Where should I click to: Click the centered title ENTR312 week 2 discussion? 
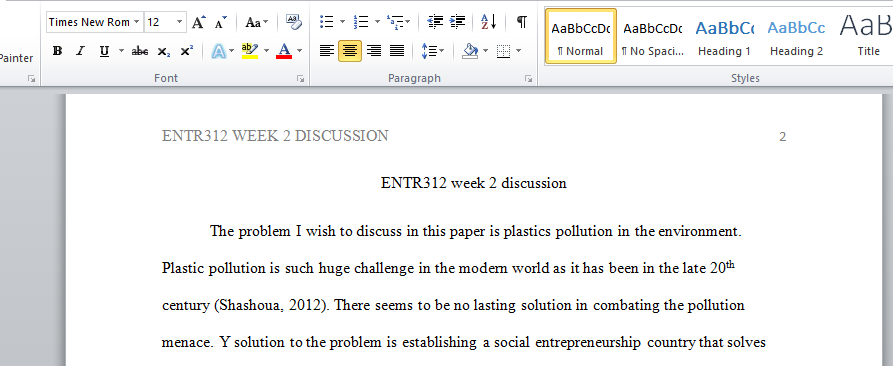[x=473, y=183]
